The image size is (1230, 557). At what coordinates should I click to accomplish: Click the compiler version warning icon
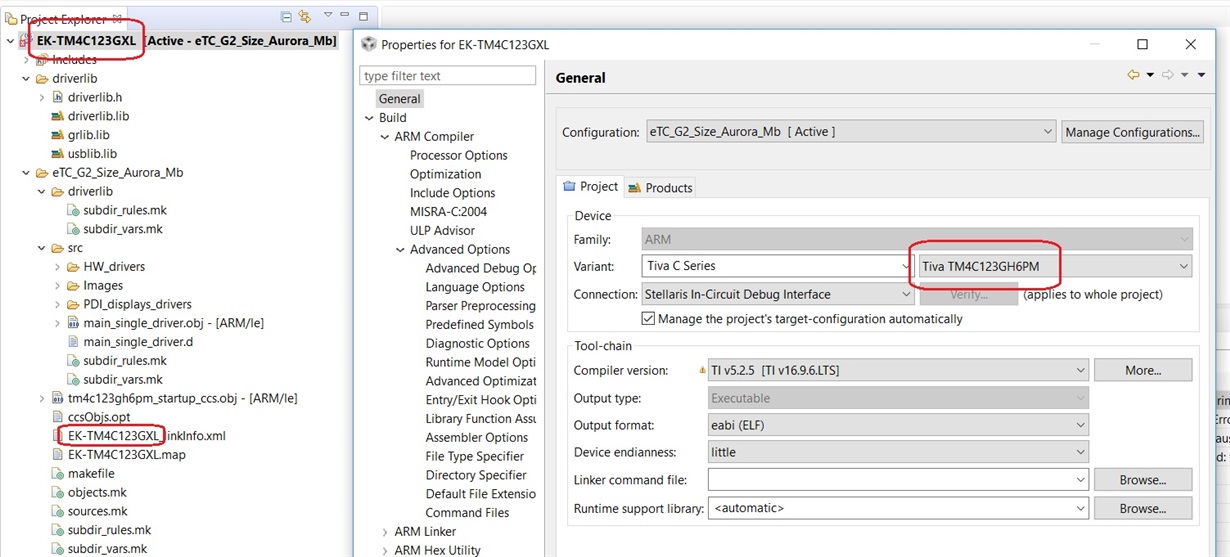click(x=702, y=371)
